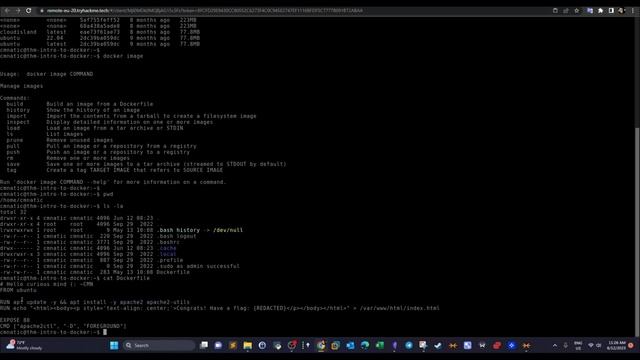Open the clock and date flyout

point(616,345)
